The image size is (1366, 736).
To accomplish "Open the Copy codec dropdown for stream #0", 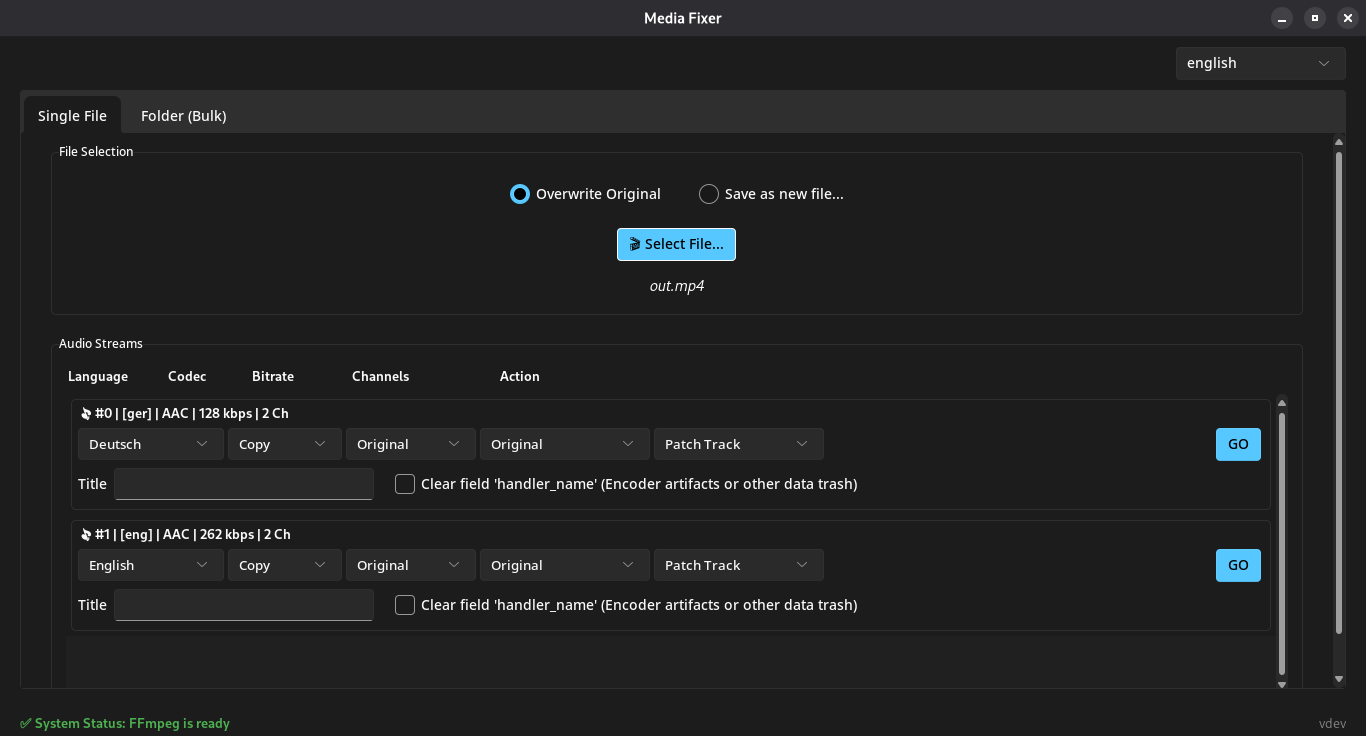I will (x=284, y=444).
